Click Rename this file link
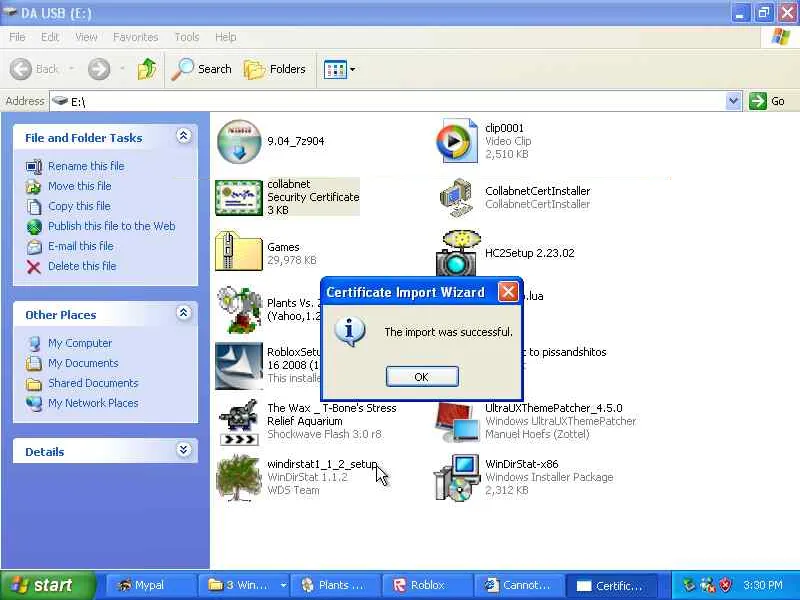Screen dimensions: 800x600 coord(86,166)
